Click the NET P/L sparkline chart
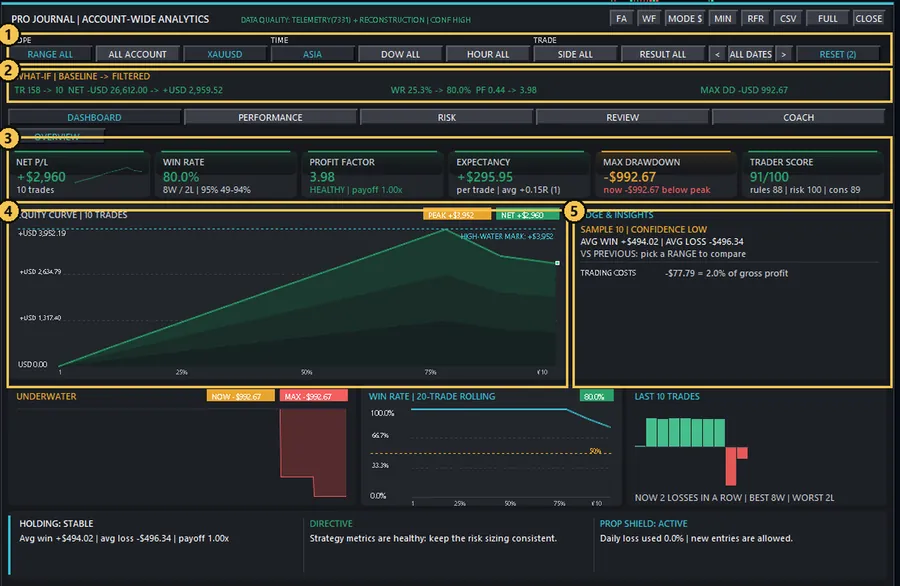The width and height of the screenshot is (900, 586). point(108,175)
